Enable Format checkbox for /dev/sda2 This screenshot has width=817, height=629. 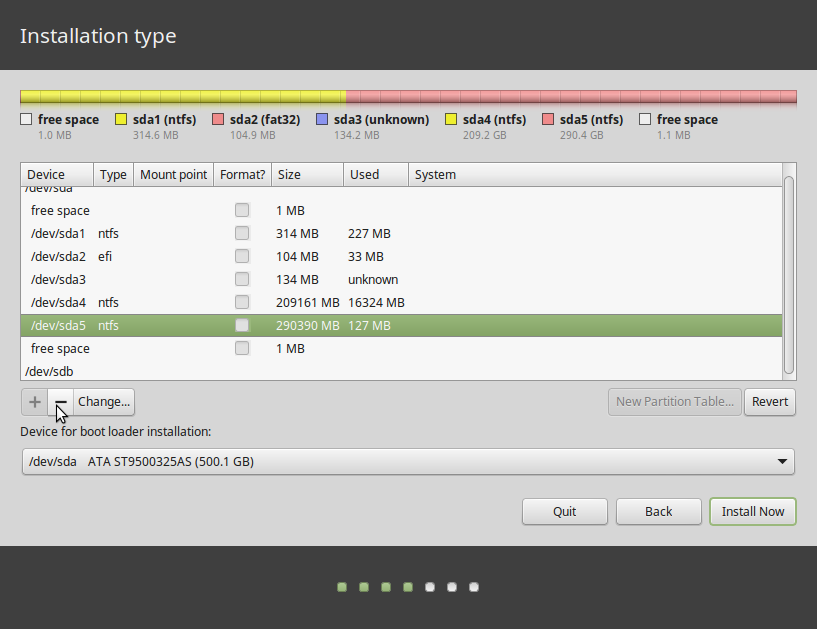tap(242, 257)
